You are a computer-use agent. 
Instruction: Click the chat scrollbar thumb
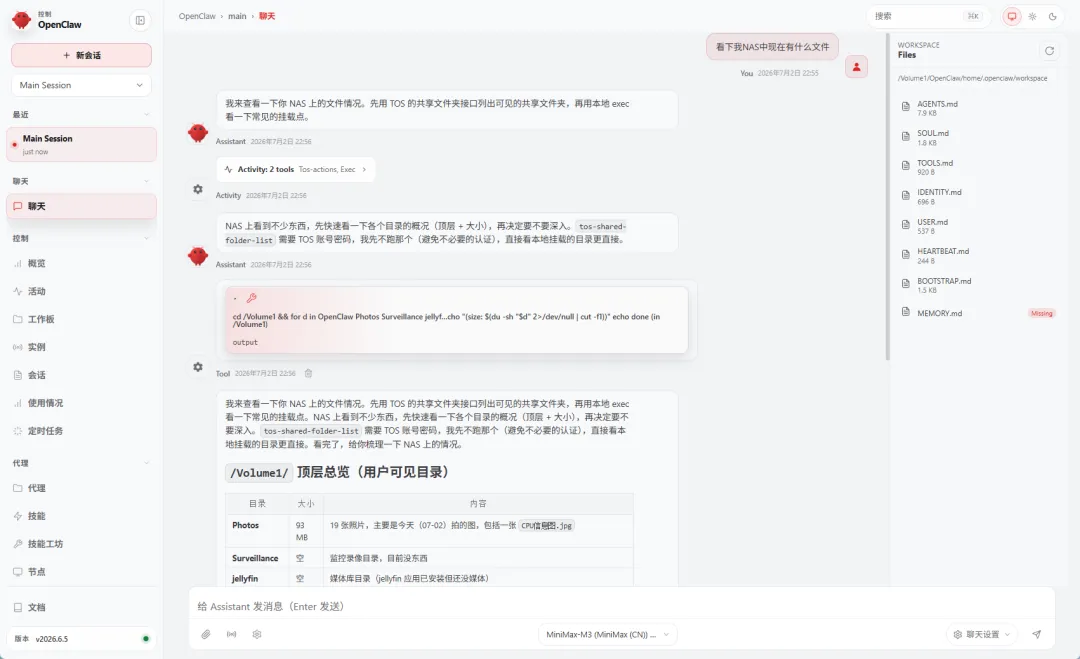888,196
